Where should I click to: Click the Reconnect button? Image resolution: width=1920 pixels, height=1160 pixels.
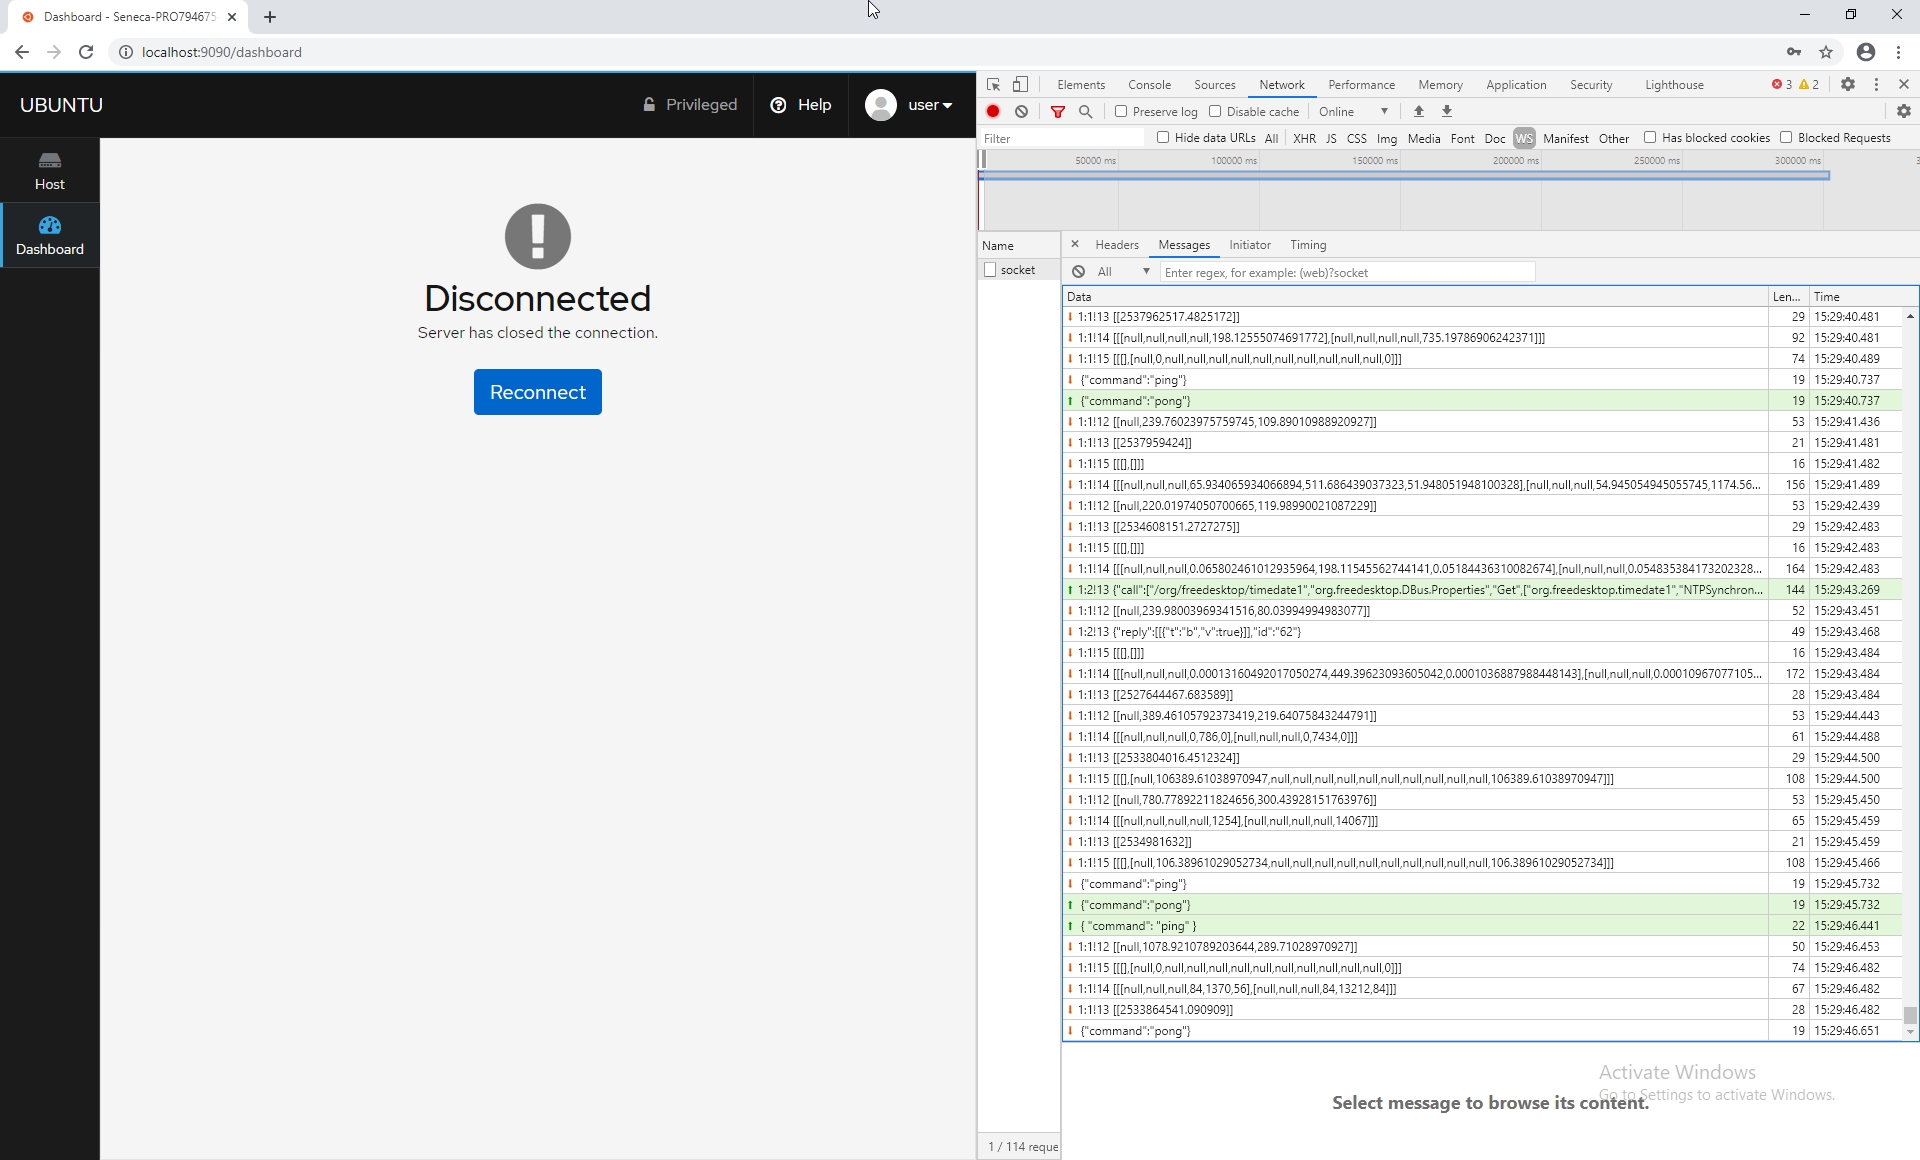(537, 392)
